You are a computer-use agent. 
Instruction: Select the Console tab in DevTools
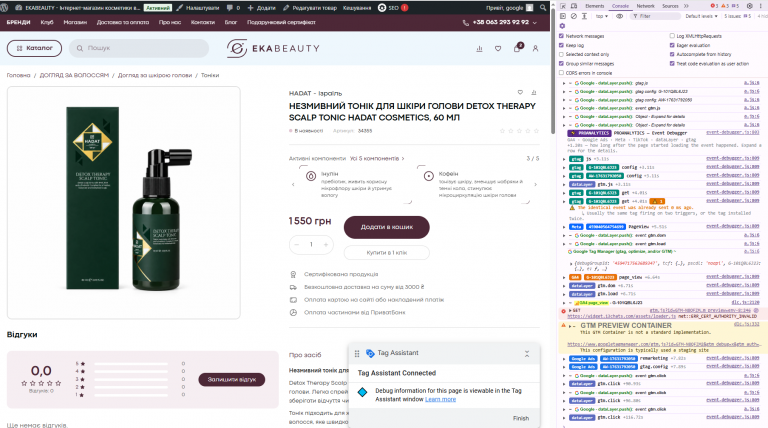(620, 6)
